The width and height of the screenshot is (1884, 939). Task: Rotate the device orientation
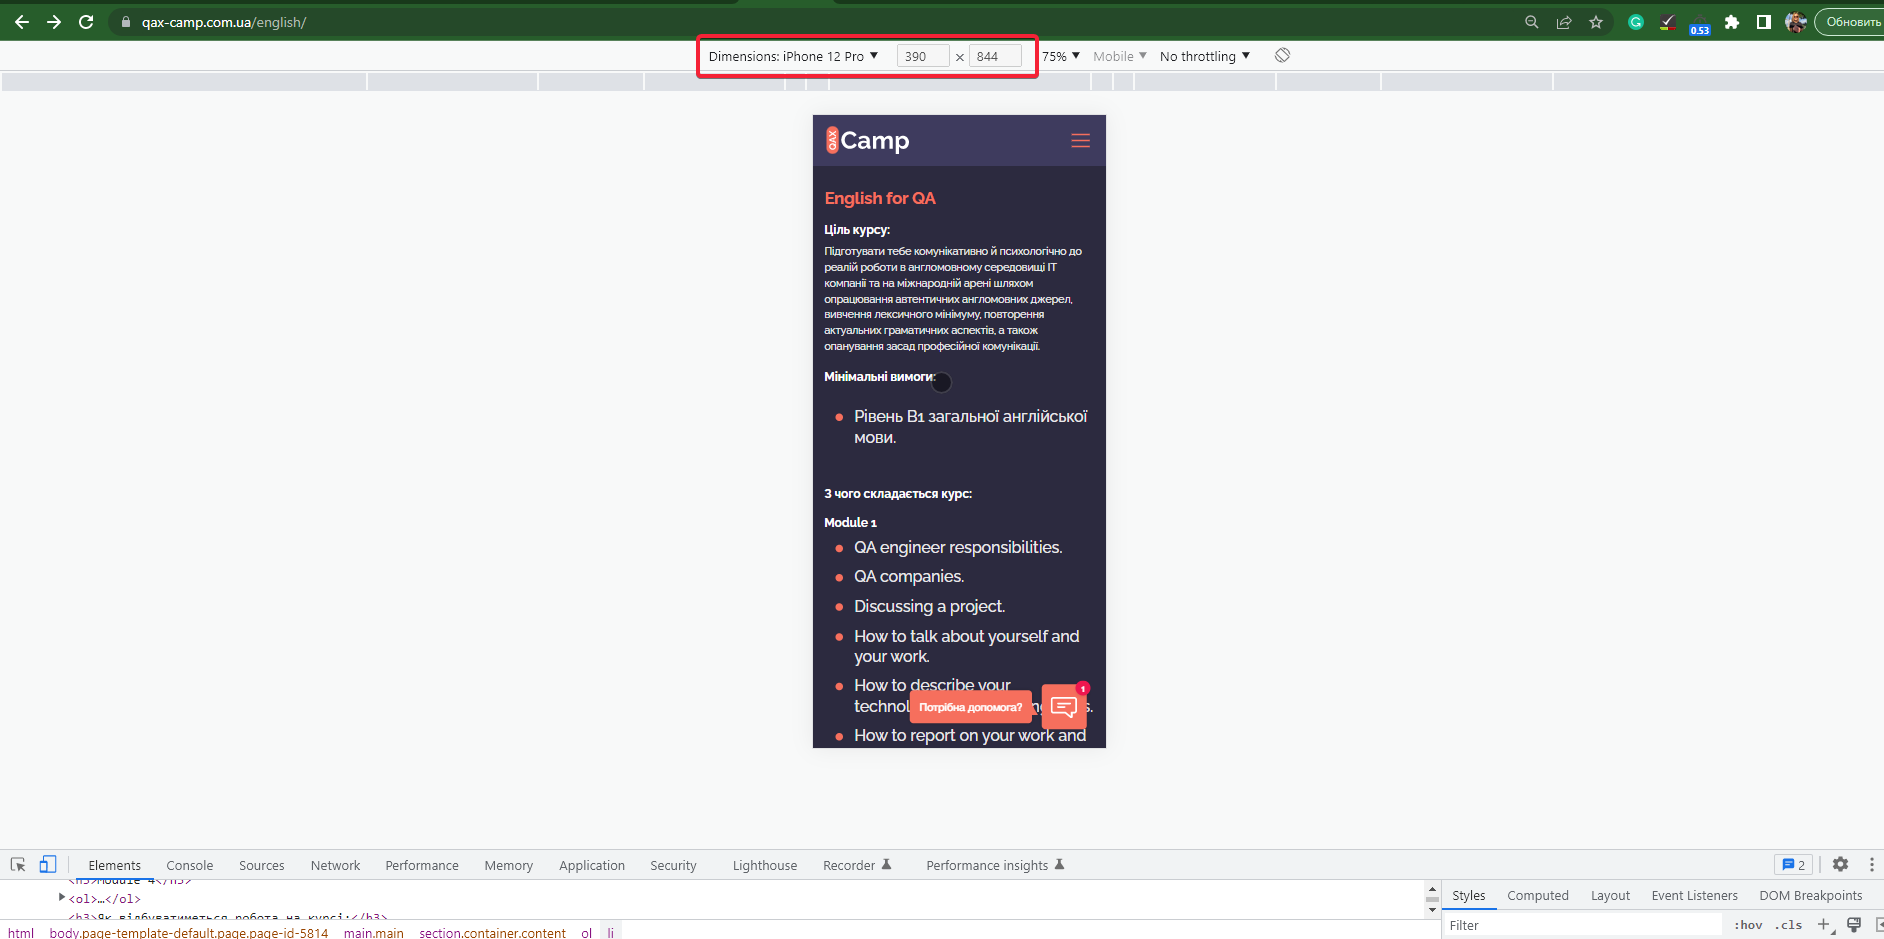tap(1282, 55)
